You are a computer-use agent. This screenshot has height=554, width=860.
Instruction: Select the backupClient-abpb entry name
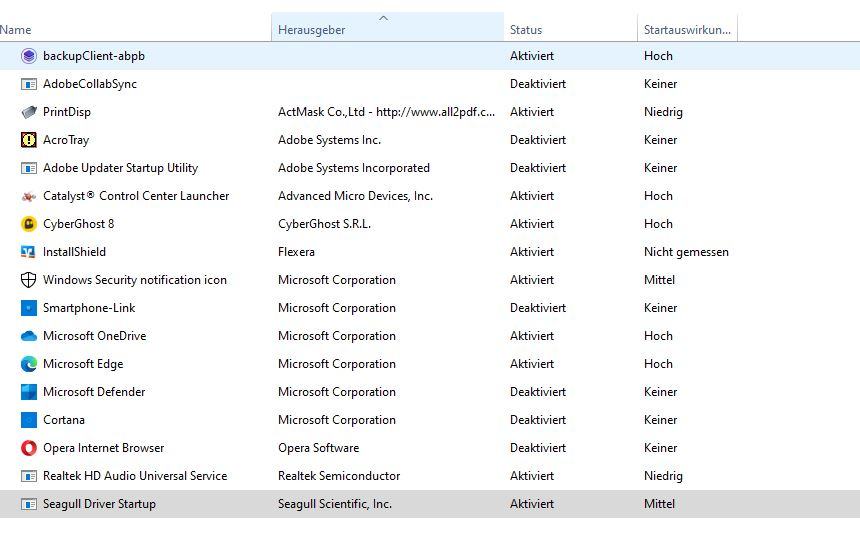(94, 56)
